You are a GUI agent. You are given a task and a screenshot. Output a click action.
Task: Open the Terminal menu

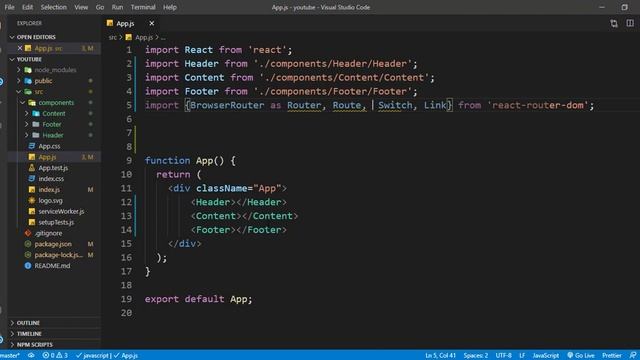[x=143, y=7]
